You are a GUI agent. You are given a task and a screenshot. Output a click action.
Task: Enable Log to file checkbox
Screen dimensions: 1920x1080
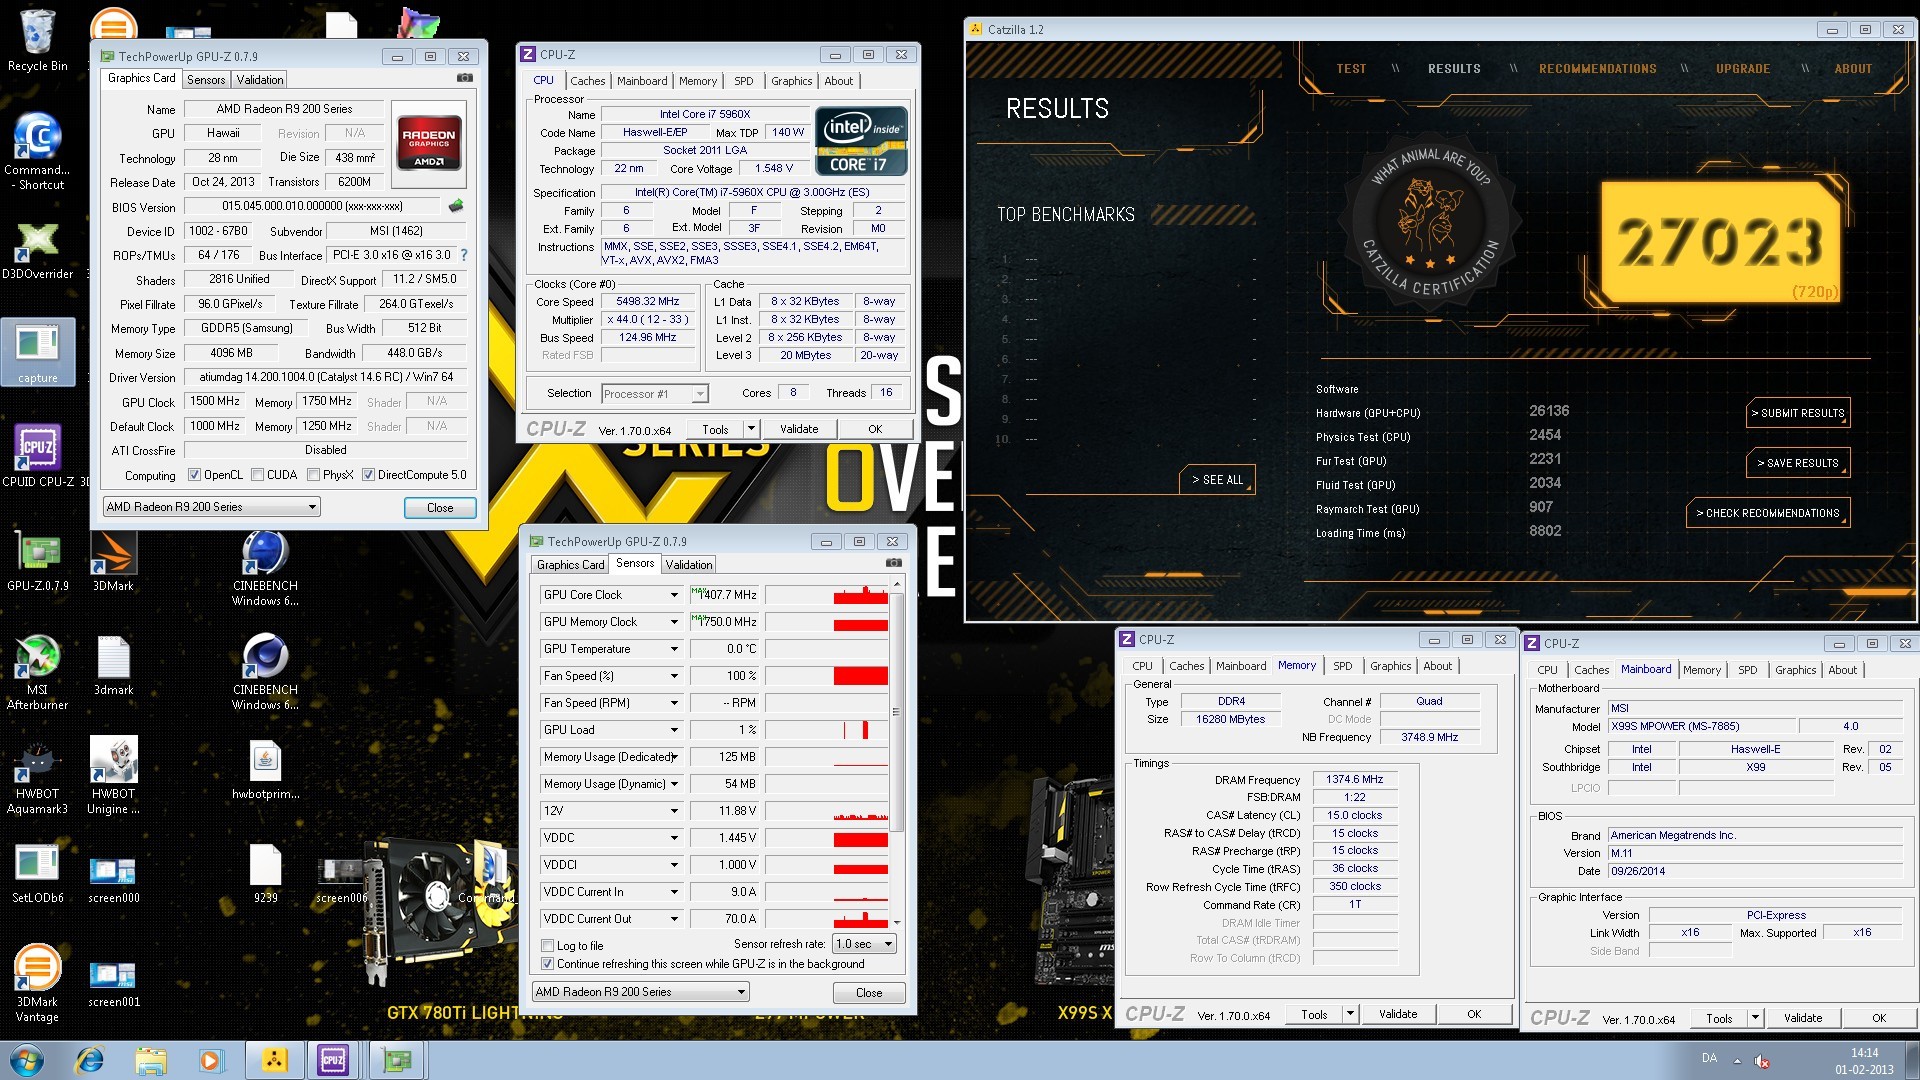547,946
